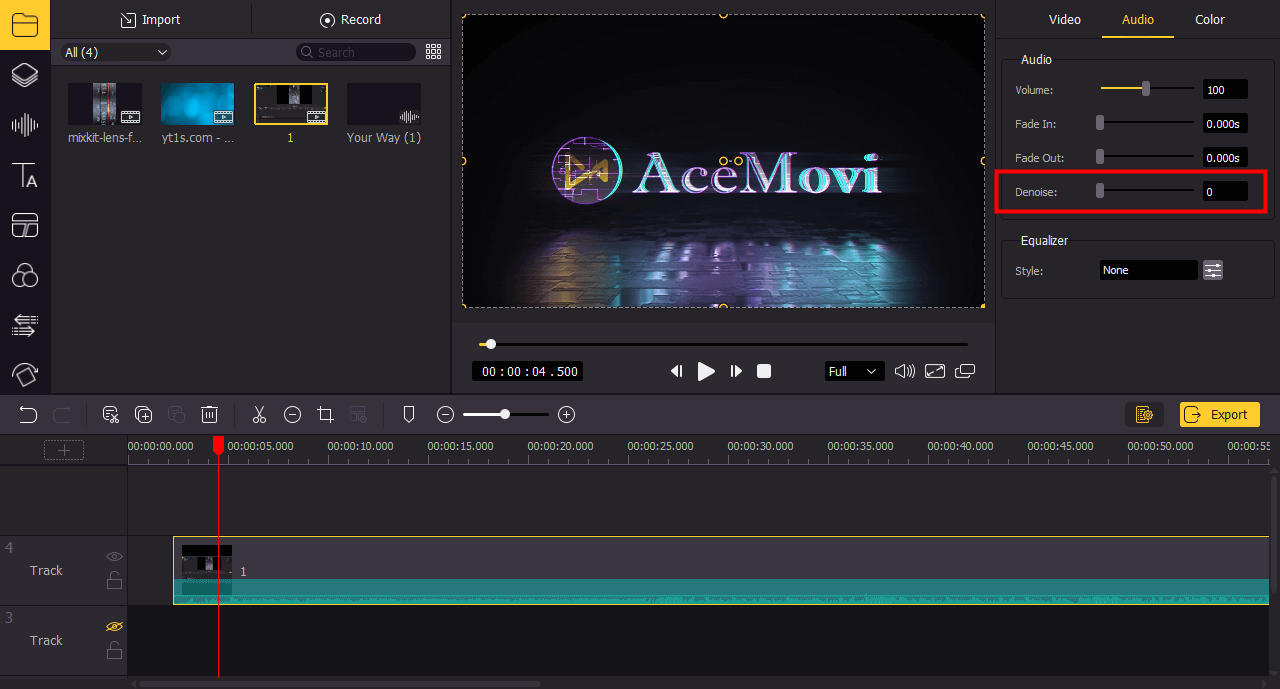Select the mixkit-lens-f media thumbnail
Image resolution: width=1280 pixels, height=689 pixels.
pyautogui.click(x=105, y=104)
